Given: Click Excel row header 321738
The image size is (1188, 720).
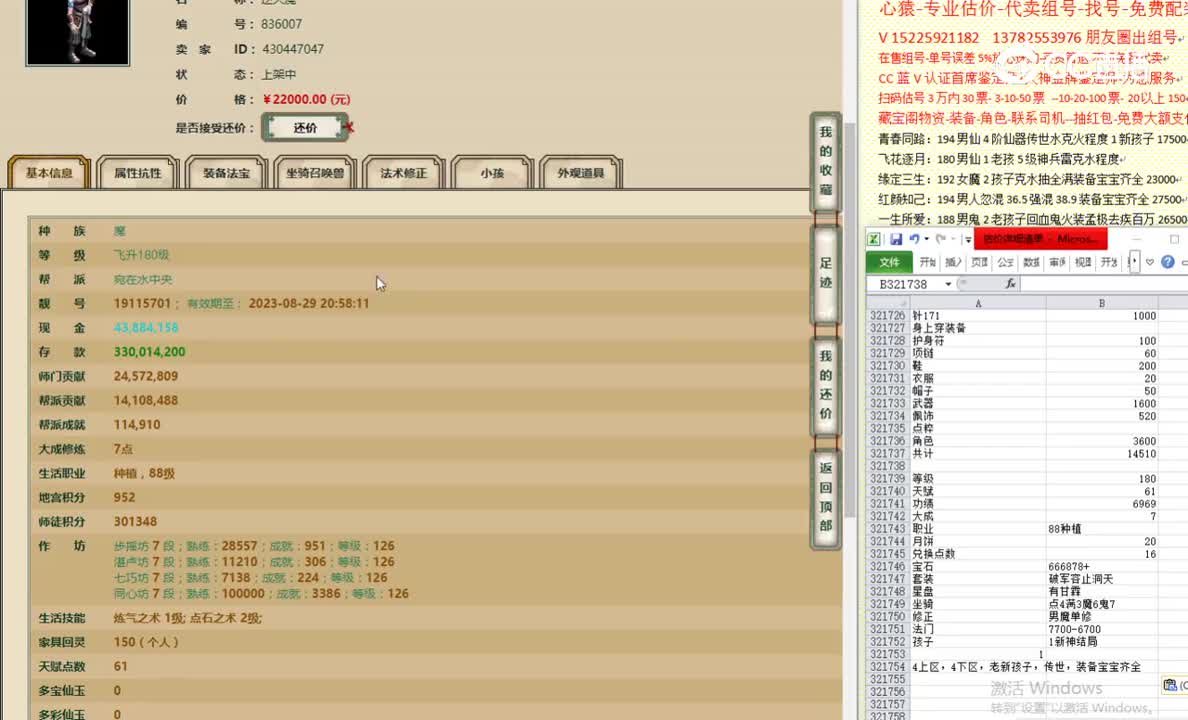Looking at the screenshot, I should tap(887, 466).
